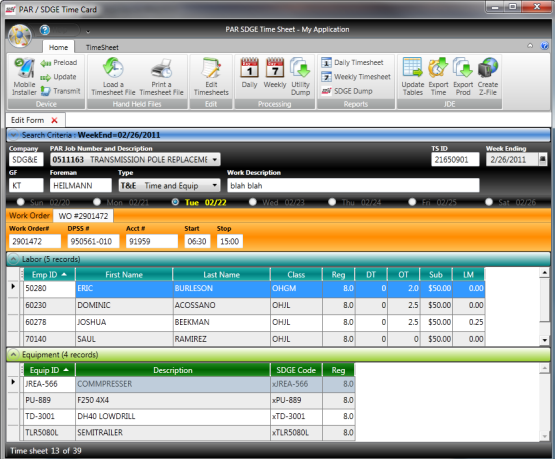Viewport: 555px width, 459px height.
Task: Click the Stop time field 15:00
Action: 230,241
